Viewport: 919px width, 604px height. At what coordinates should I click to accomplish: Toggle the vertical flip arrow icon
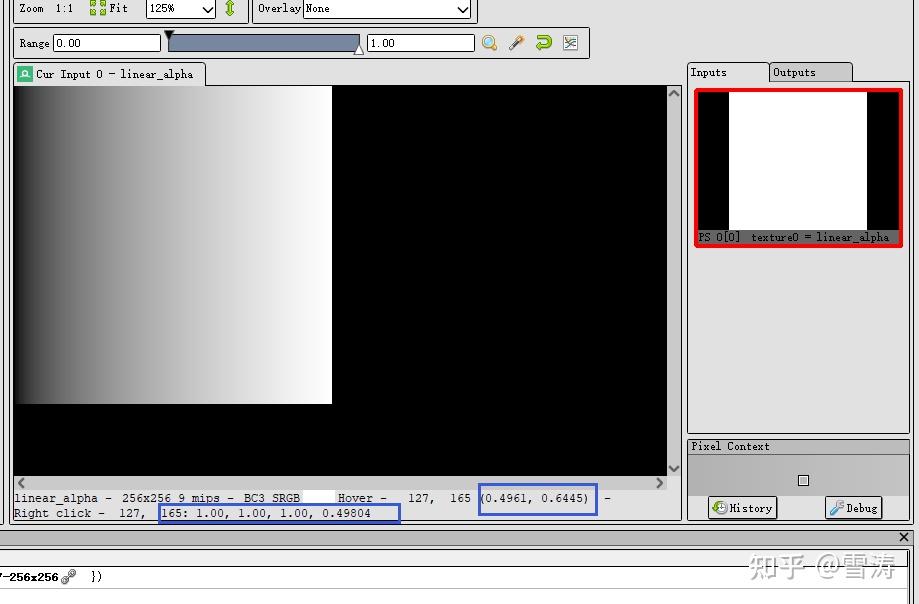[228, 10]
